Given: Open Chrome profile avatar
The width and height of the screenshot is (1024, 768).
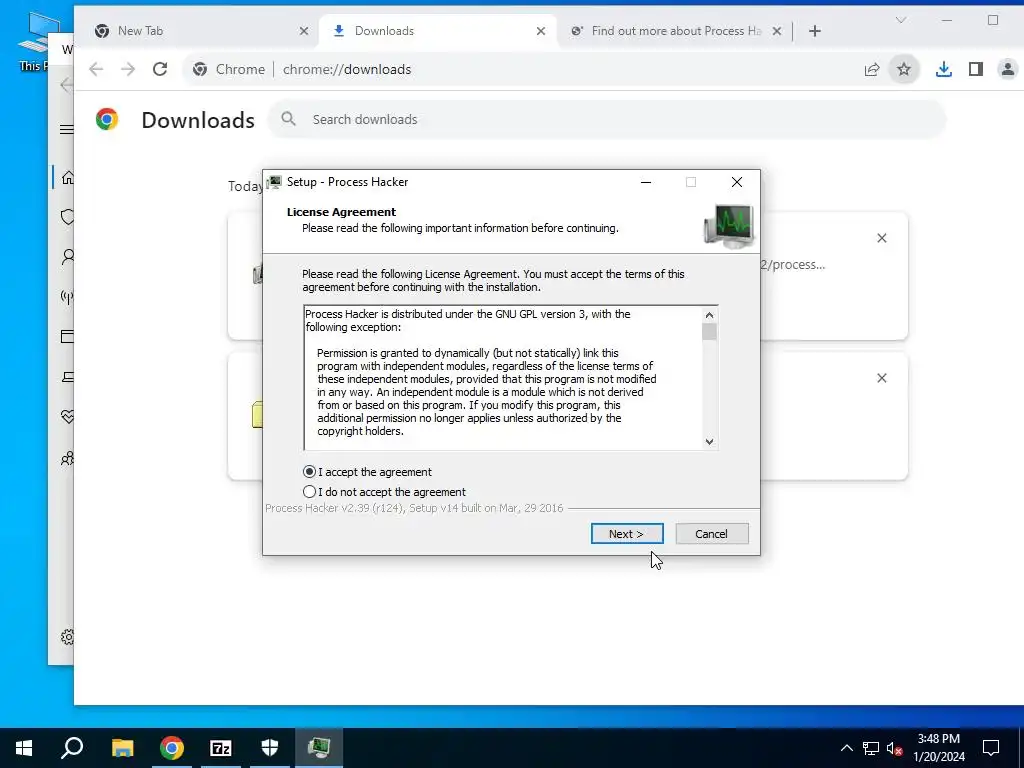Looking at the screenshot, I should tap(1008, 69).
